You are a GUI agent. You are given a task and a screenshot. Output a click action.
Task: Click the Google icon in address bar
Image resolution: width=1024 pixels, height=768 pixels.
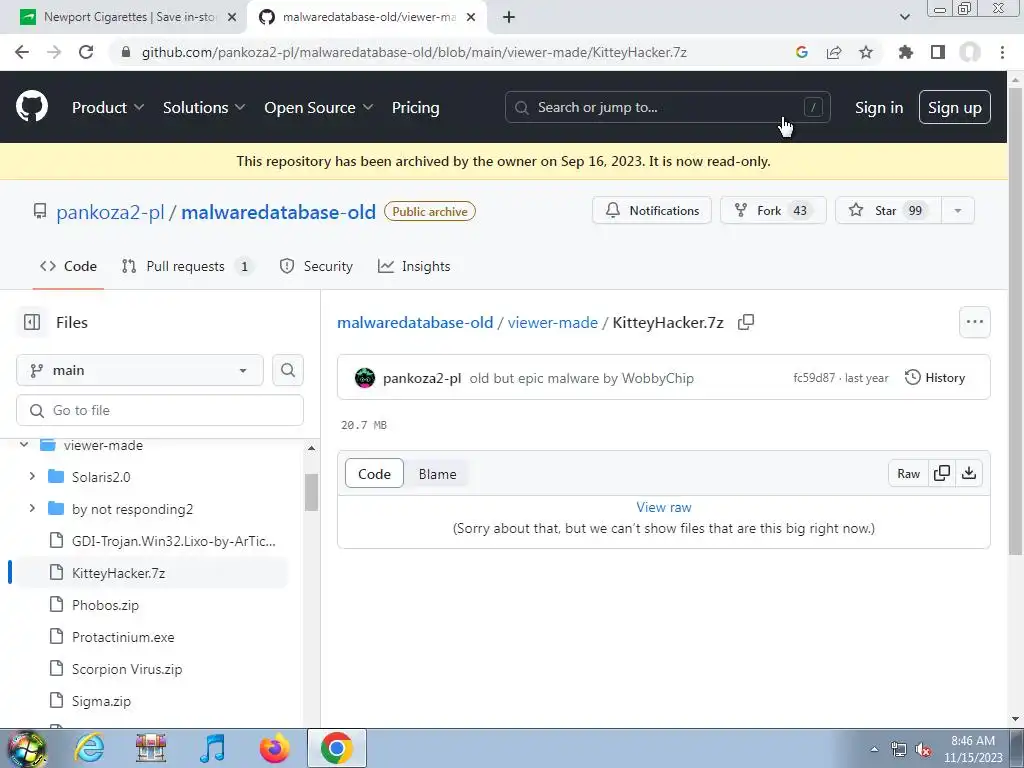[x=802, y=52]
